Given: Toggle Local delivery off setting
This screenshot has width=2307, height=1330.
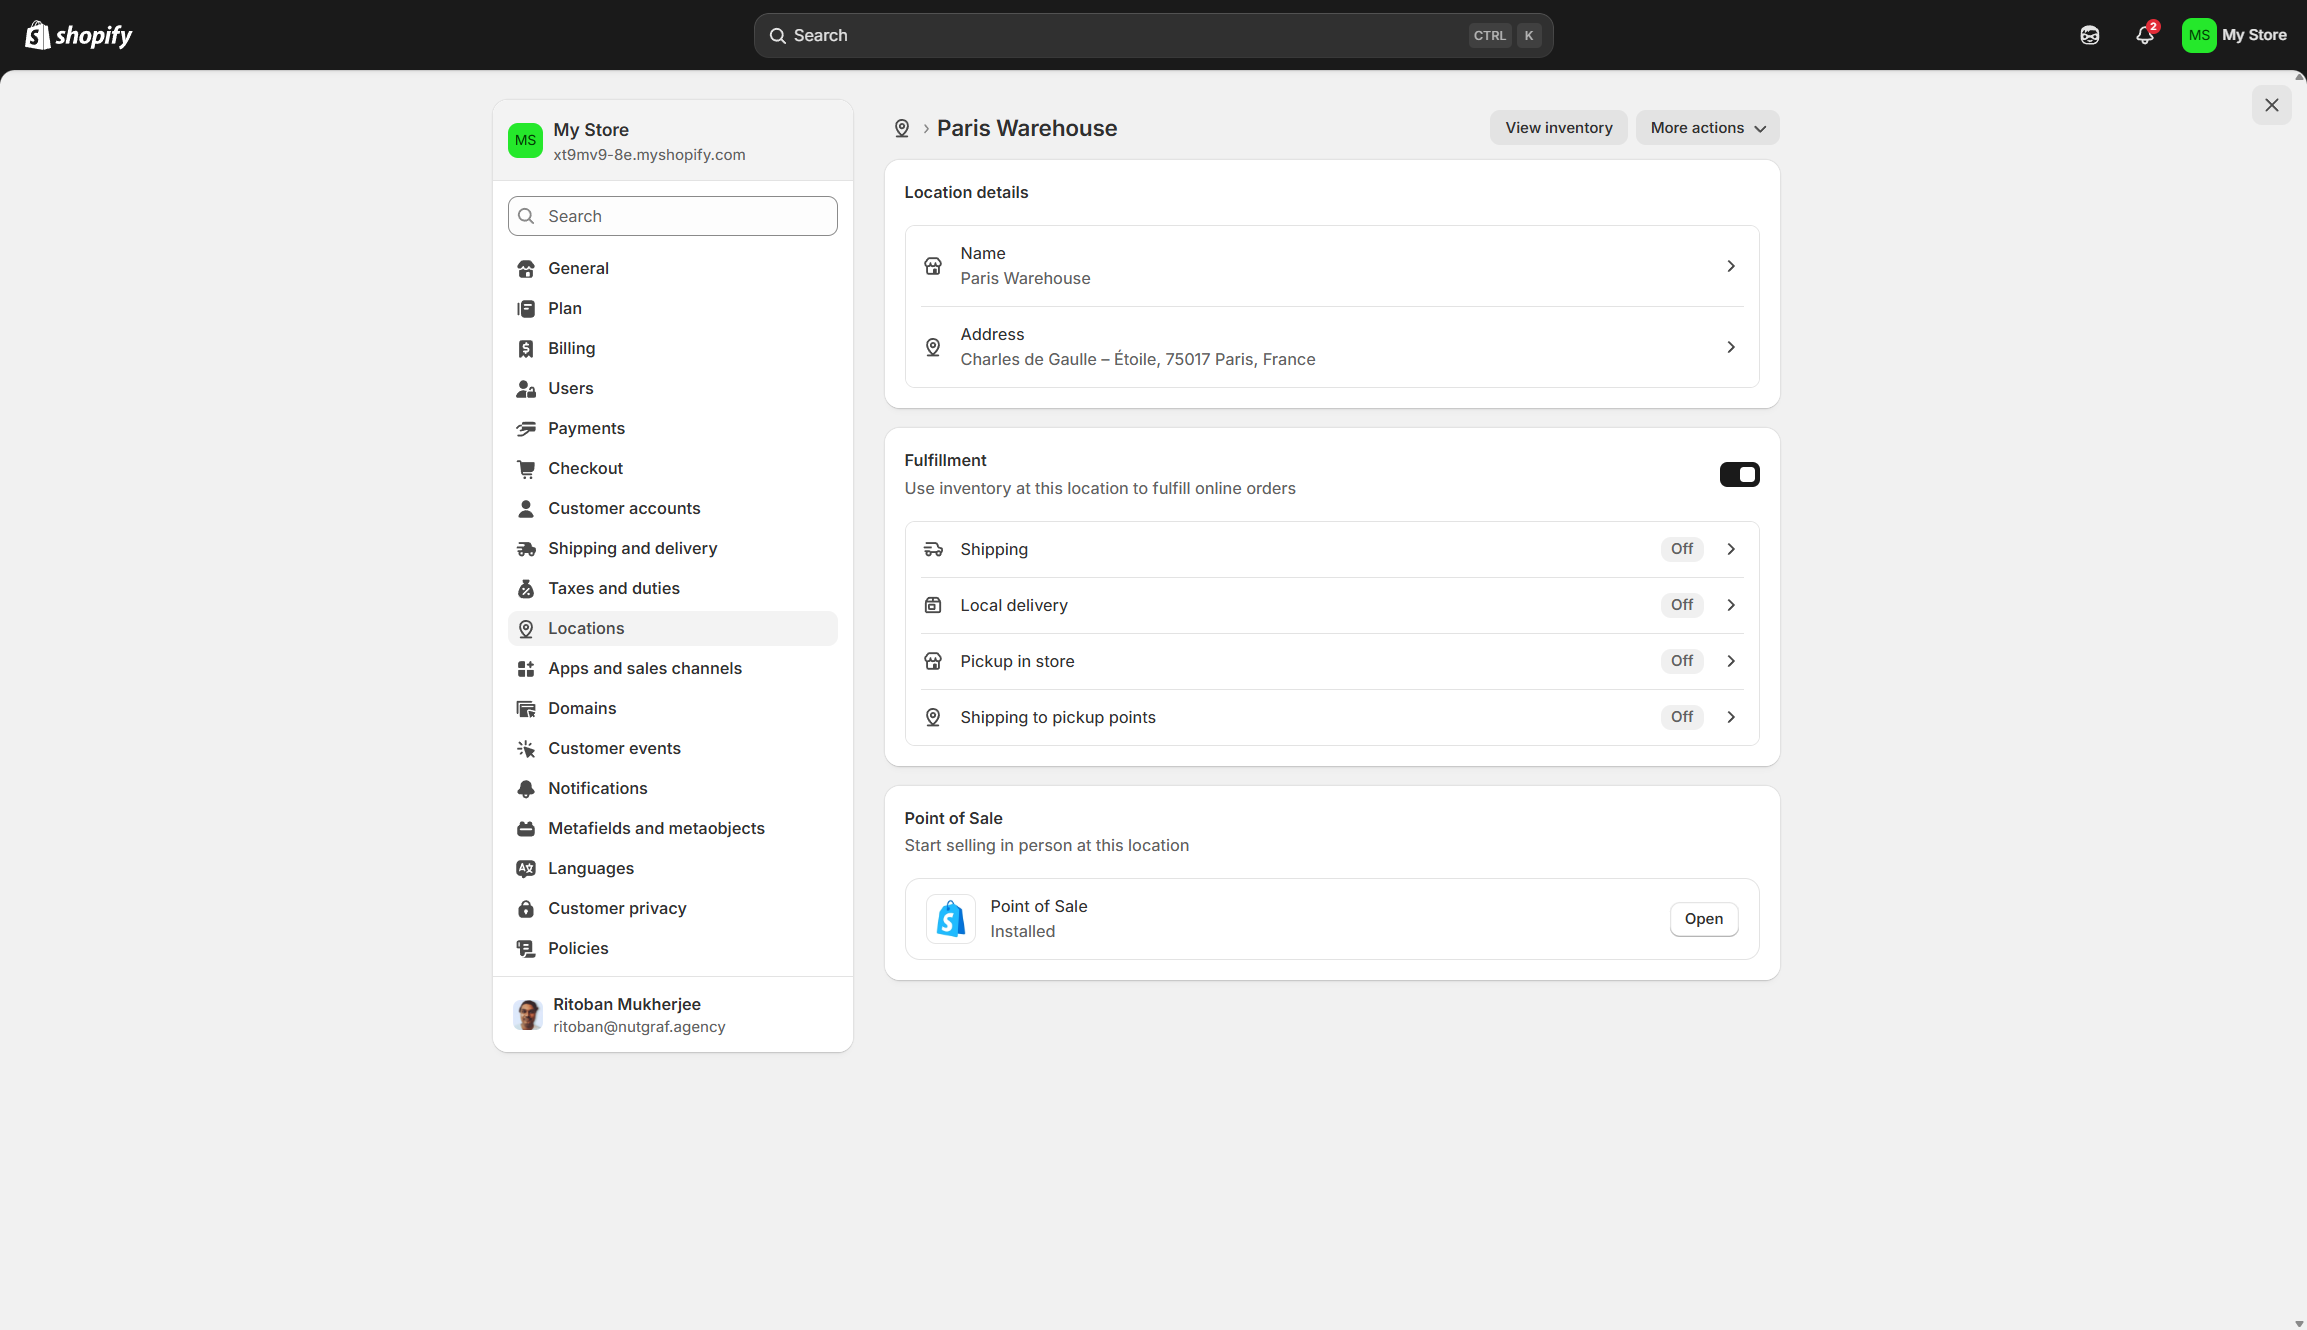Looking at the screenshot, I should click(1681, 605).
